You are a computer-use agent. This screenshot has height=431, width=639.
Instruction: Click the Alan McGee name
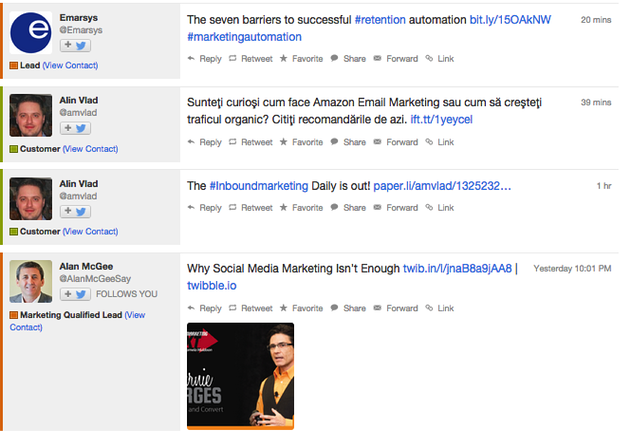pyautogui.click(x=86, y=266)
